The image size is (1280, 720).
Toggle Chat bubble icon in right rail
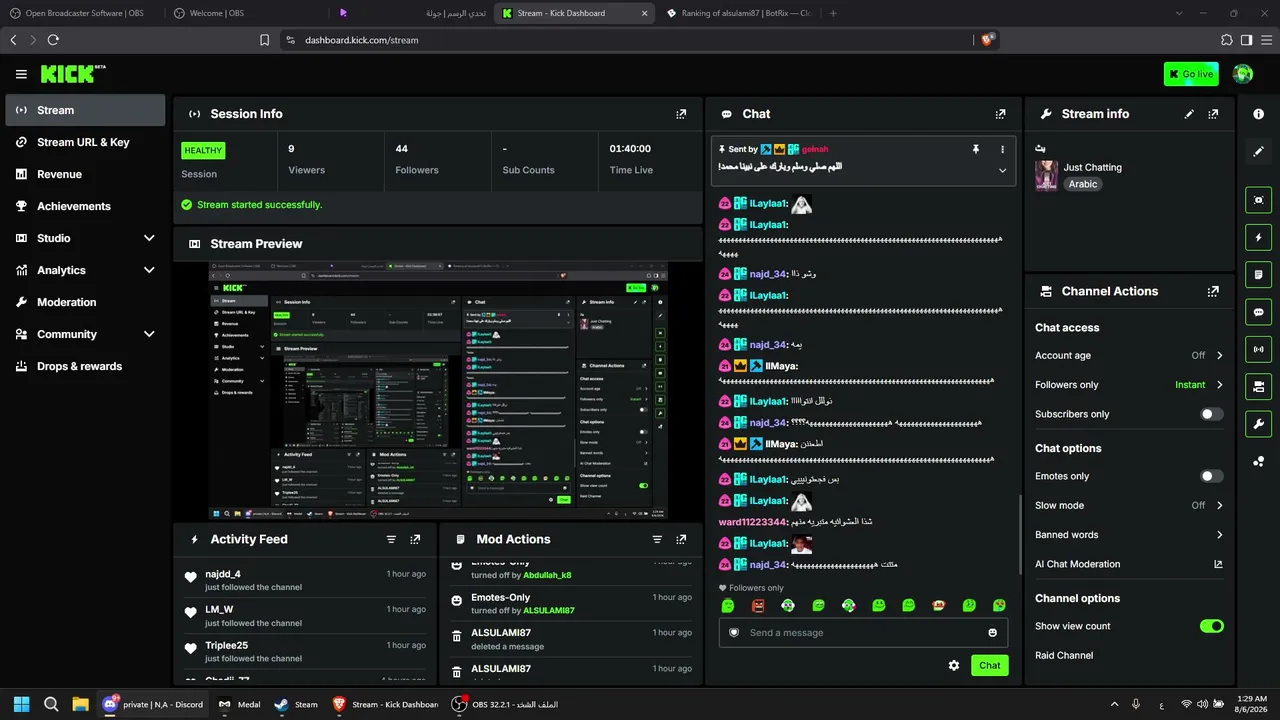(1258, 312)
